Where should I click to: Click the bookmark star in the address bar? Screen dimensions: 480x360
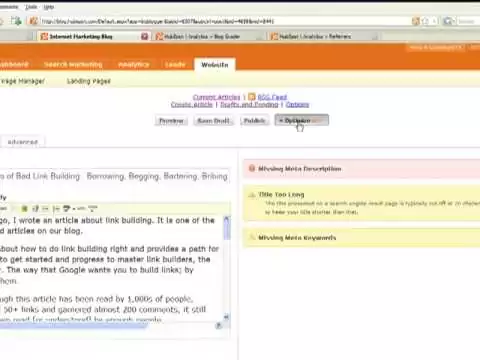pyautogui.click(x=425, y=21)
